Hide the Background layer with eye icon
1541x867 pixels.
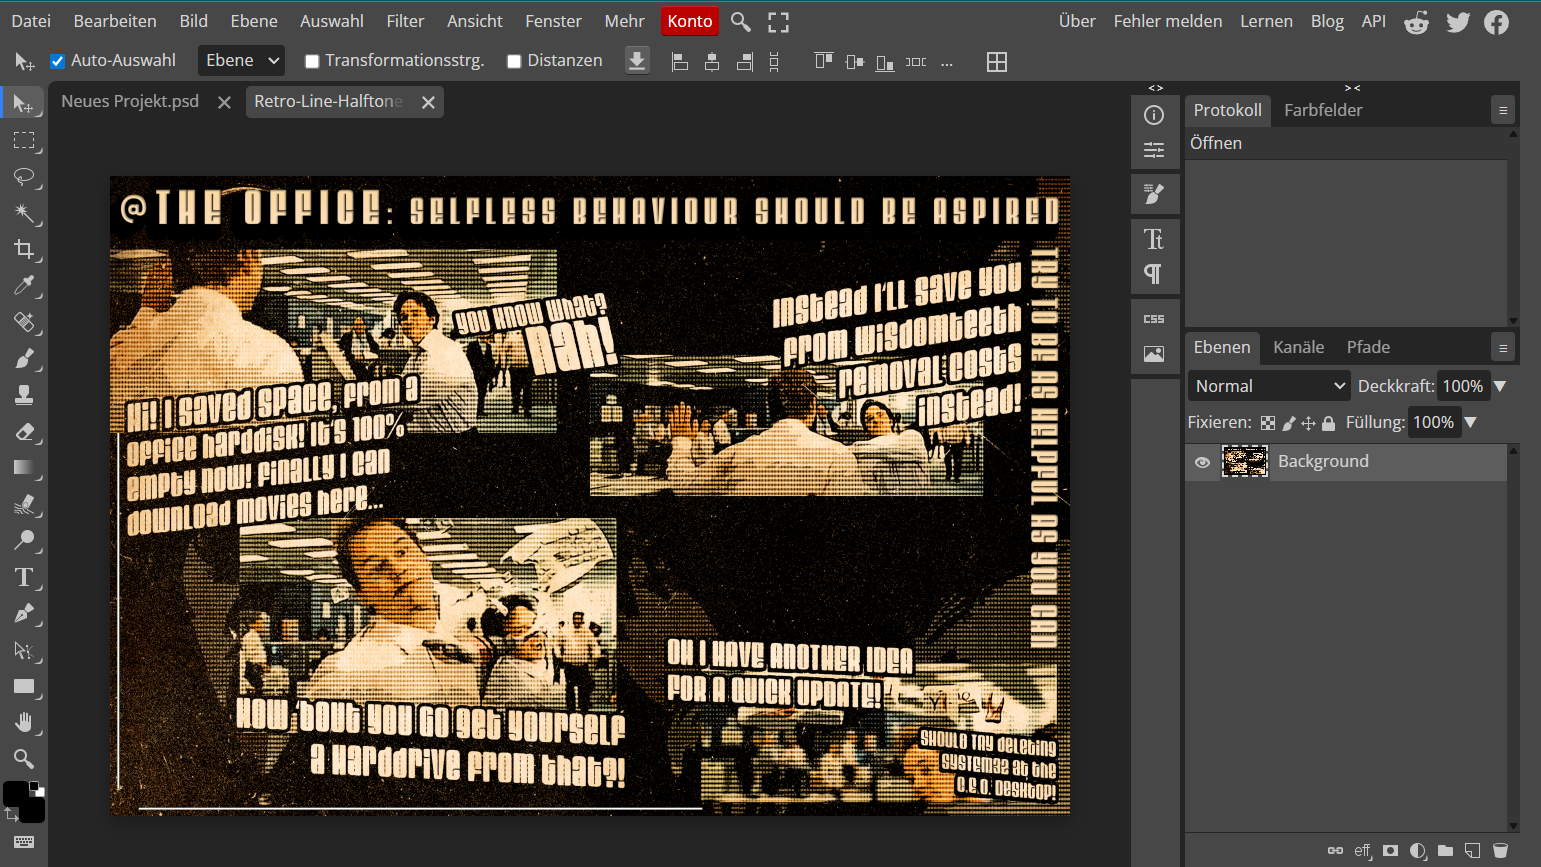pyautogui.click(x=1202, y=462)
